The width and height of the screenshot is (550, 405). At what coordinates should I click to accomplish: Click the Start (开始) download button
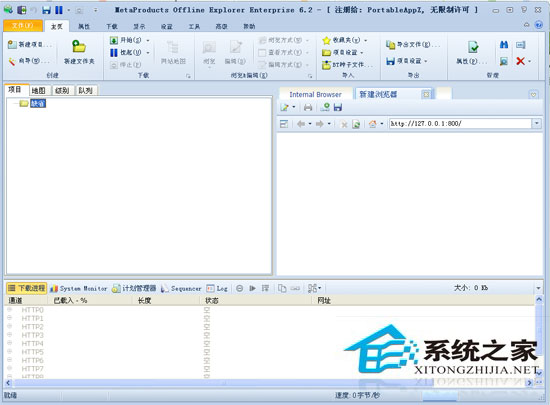click(126, 40)
